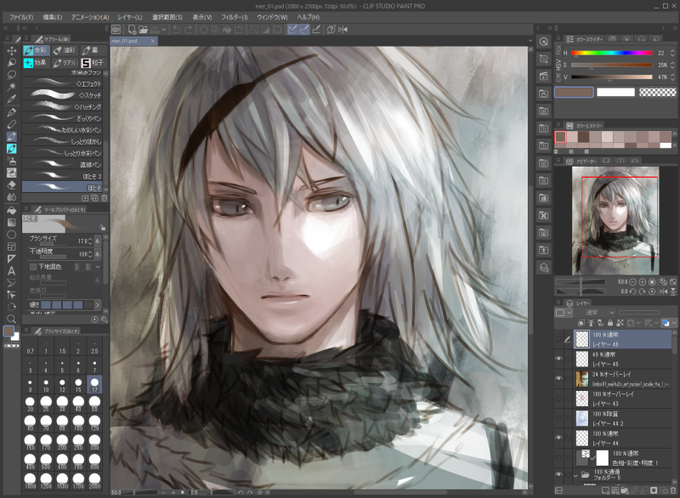
Task: Open the ファイル(F) menu
Action: (x=21, y=17)
